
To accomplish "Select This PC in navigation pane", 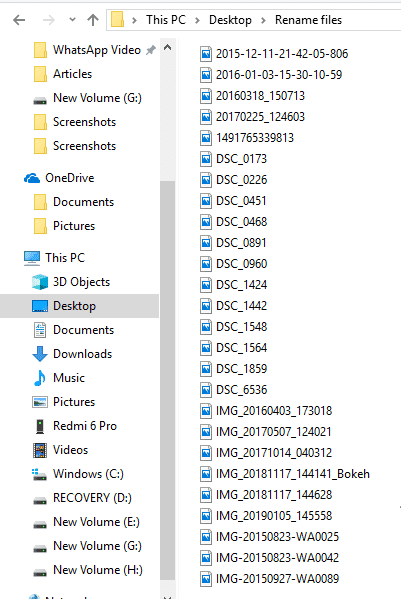I will (65, 257).
